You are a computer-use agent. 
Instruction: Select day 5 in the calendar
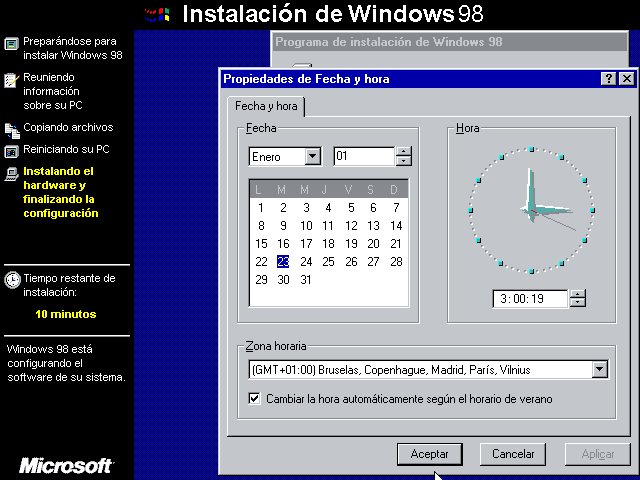click(351, 208)
